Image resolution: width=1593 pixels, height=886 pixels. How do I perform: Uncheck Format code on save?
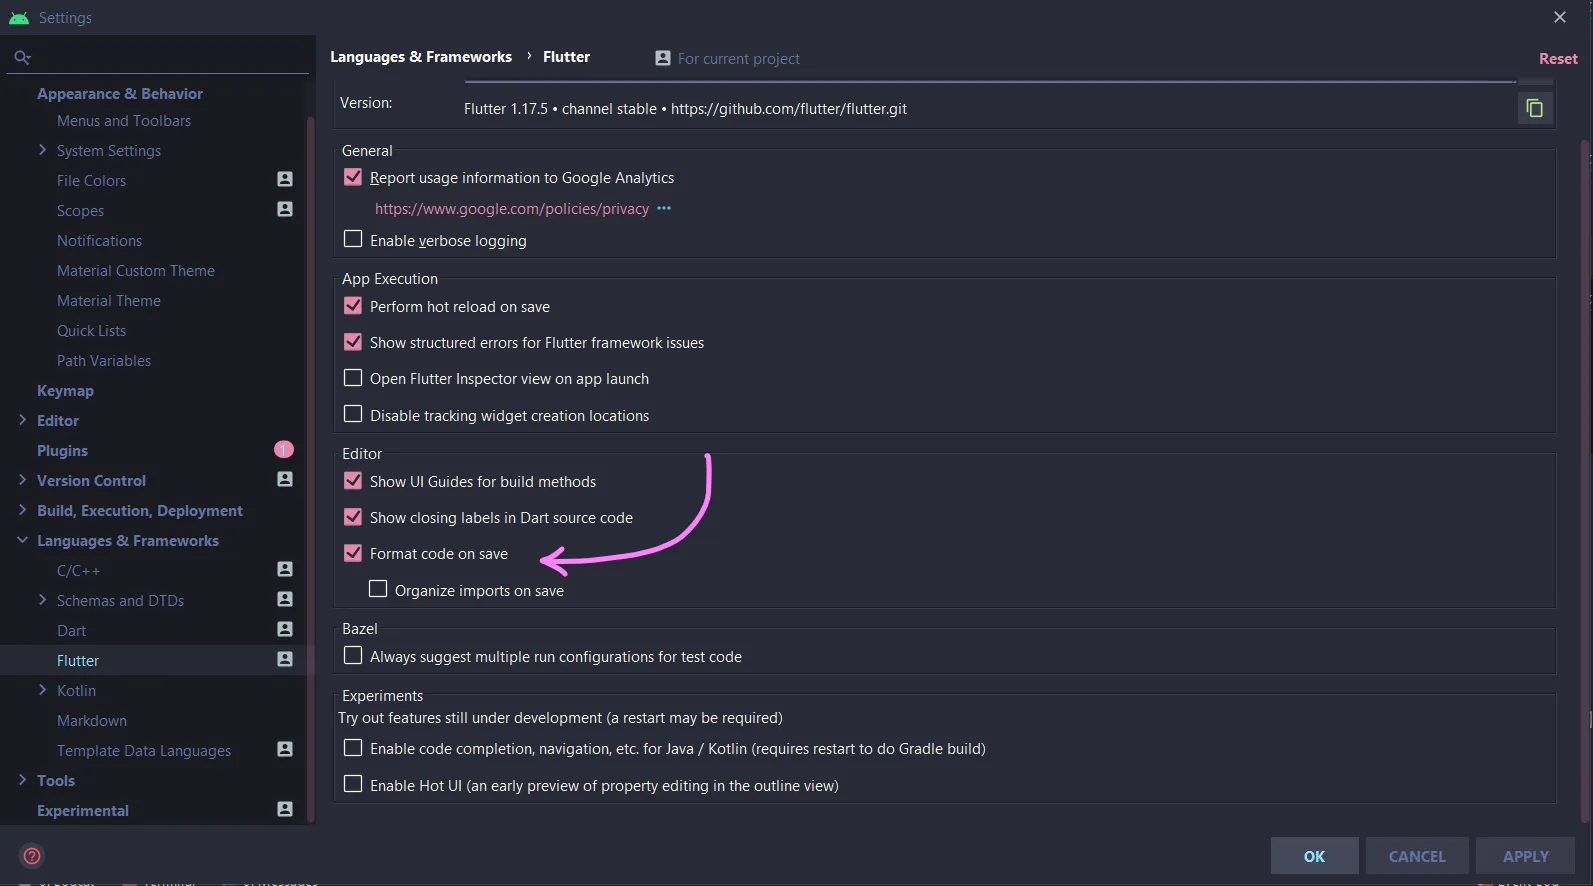coord(353,553)
